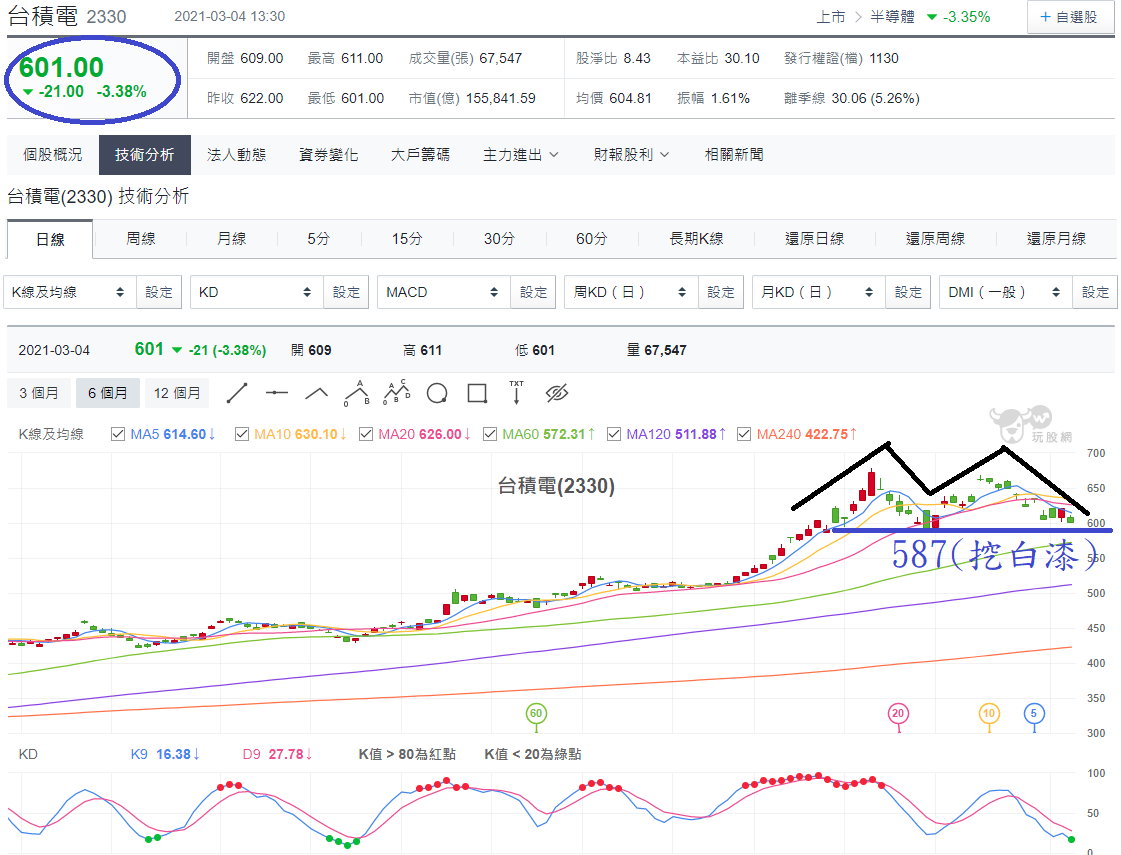
Task: Switch to the 長期K線 chart tab
Action: 696,239
